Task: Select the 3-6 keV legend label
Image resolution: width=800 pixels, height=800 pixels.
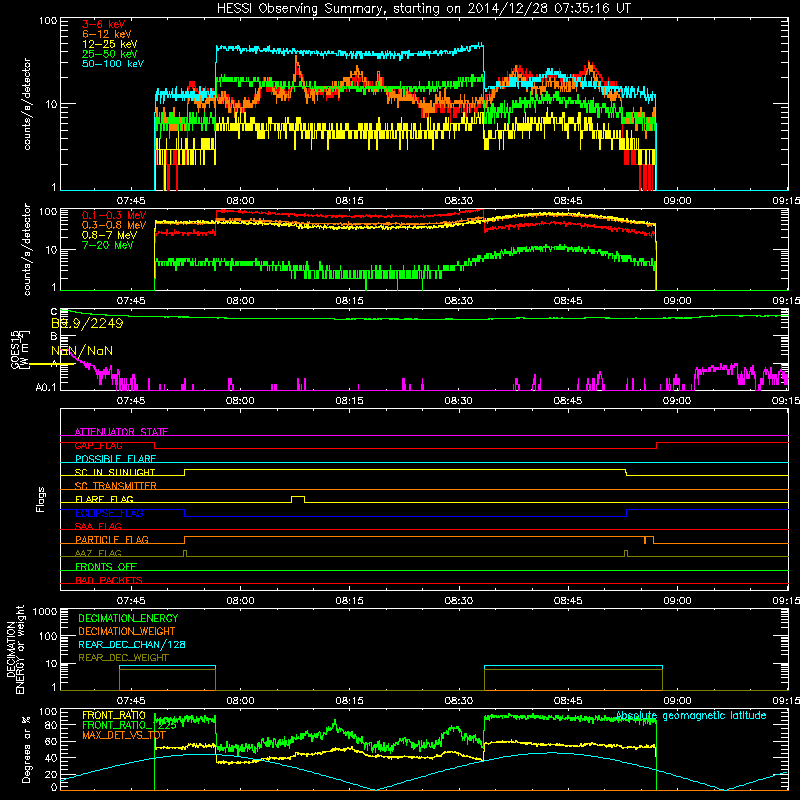Action: [104, 24]
